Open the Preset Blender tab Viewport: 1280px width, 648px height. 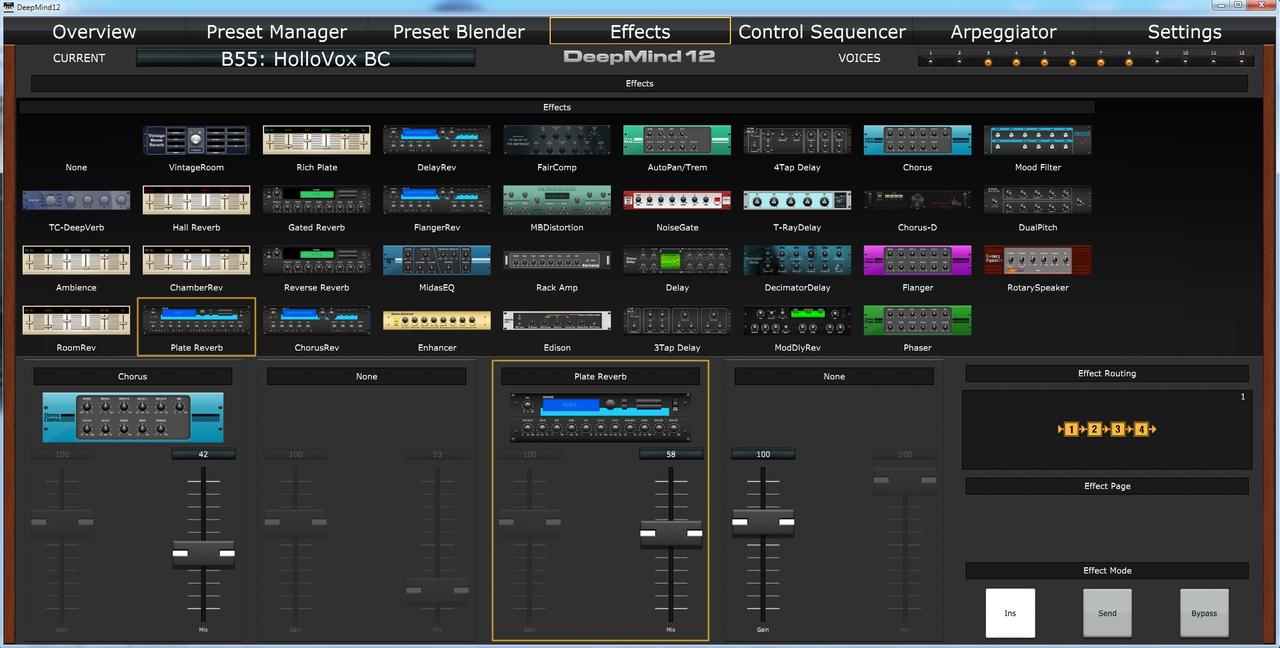pyautogui.click(x=458, y=31)
